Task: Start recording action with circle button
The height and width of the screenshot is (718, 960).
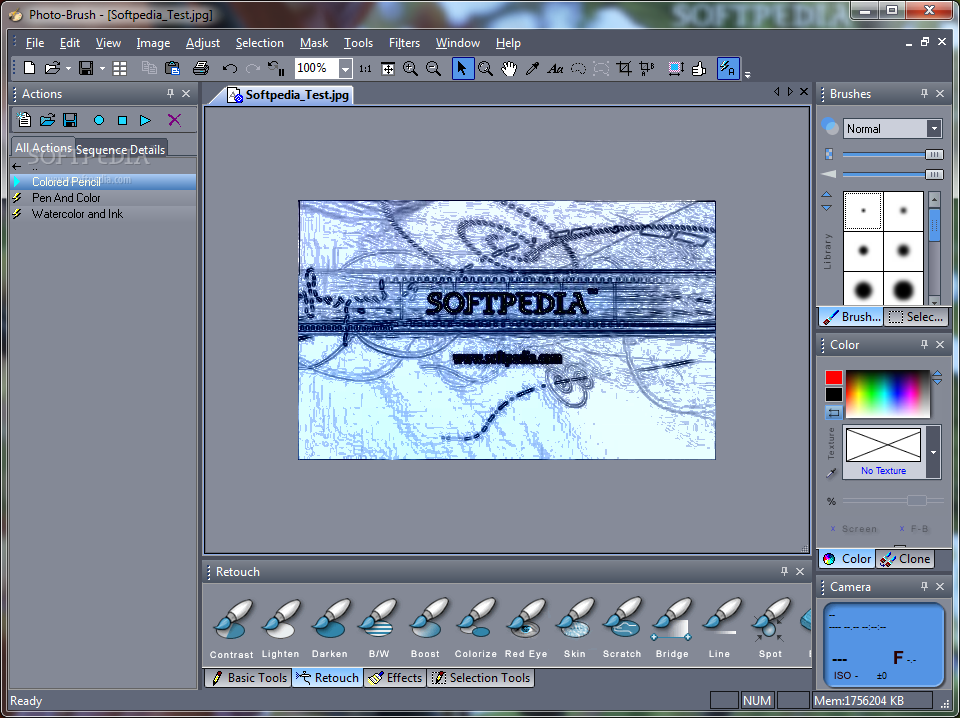Action: click(x=99, y=121)
